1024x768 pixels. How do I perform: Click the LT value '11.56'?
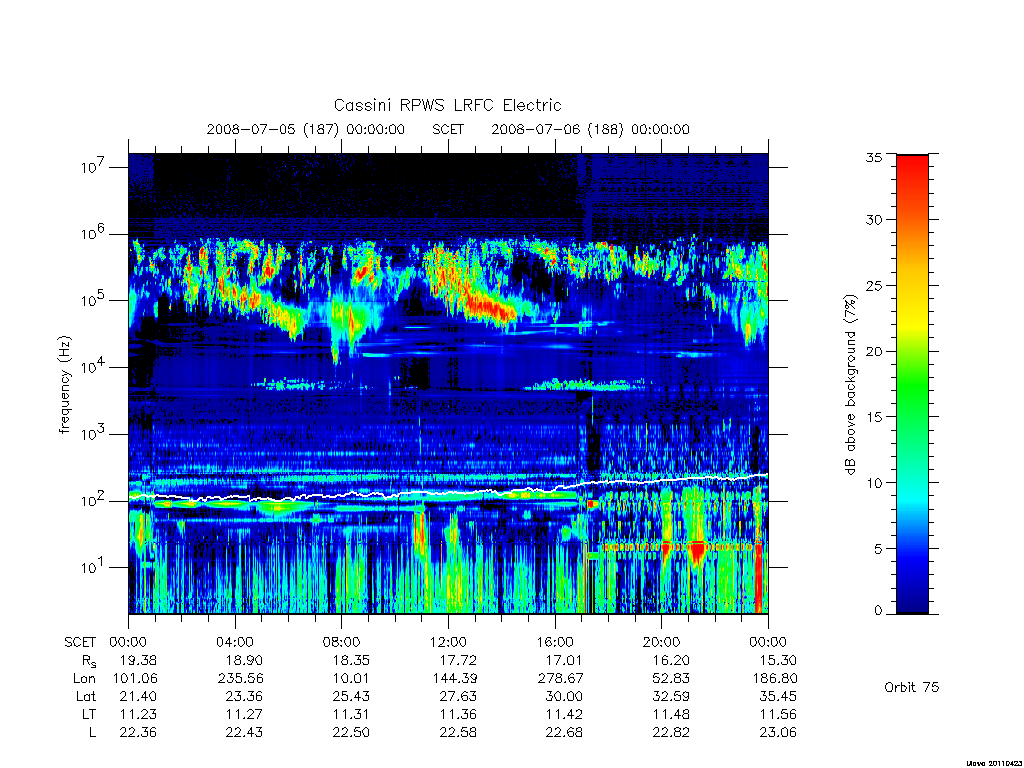[x=778, y=714]
